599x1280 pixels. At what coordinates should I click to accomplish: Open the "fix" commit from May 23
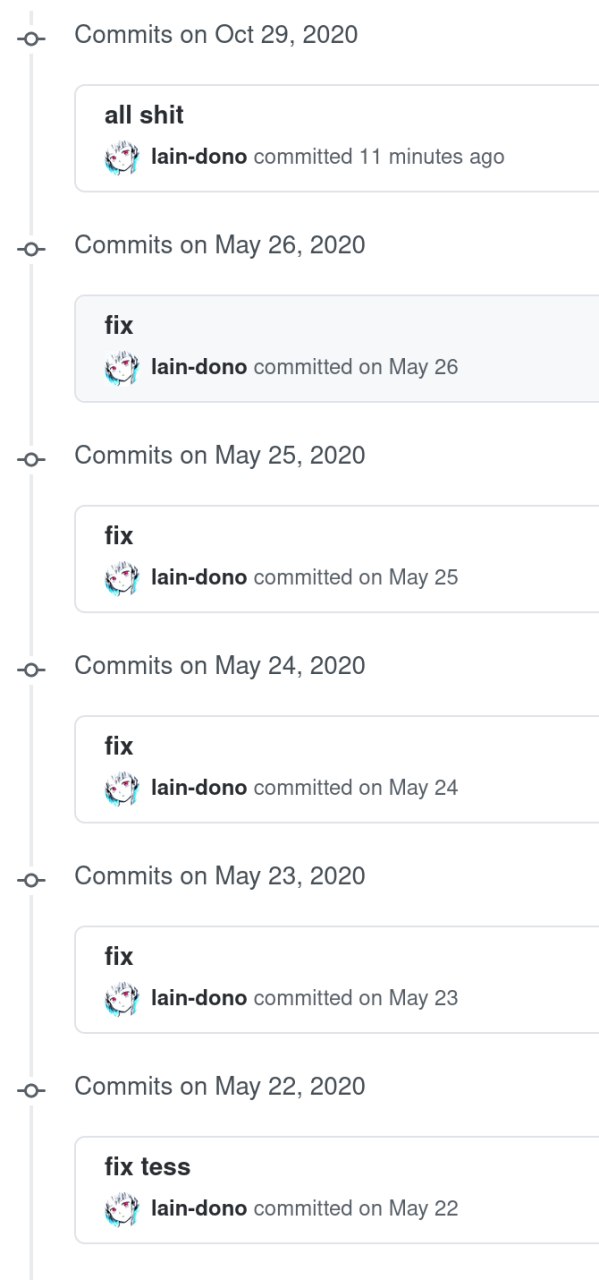pyautogui.click(x=118, y=957)
